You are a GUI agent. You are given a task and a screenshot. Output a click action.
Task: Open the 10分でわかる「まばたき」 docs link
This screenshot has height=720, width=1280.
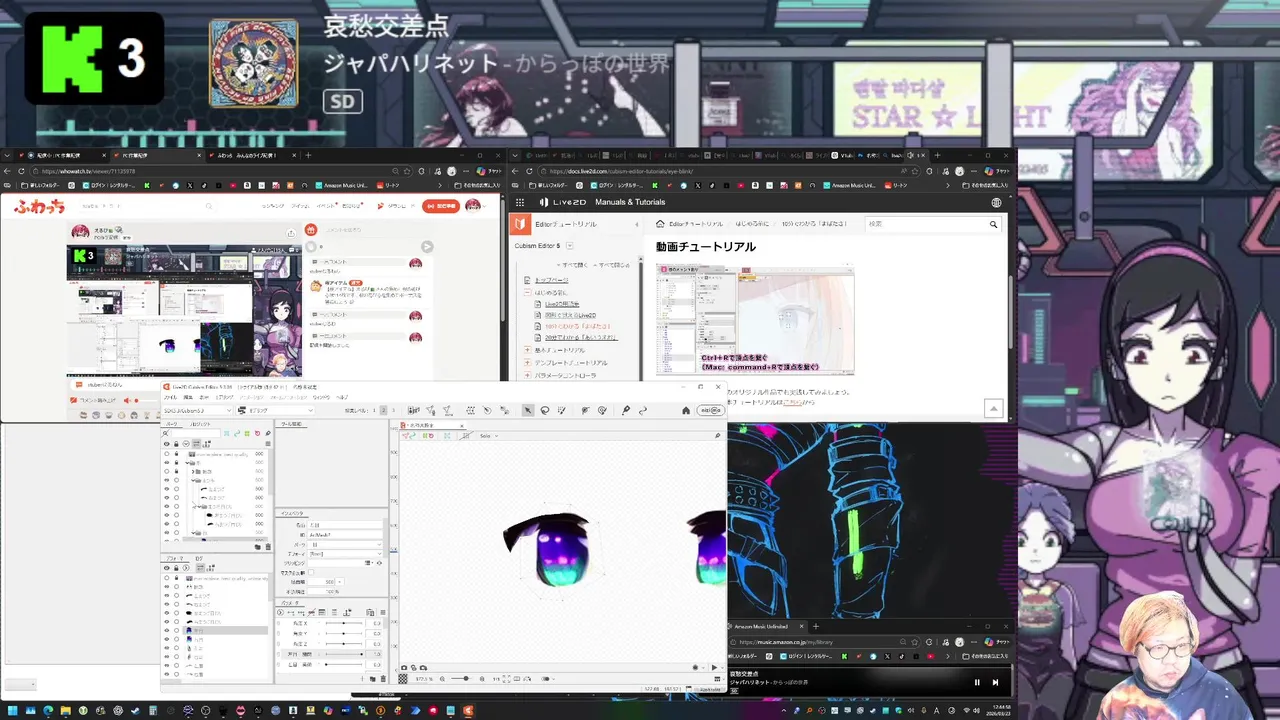[579, 326]
